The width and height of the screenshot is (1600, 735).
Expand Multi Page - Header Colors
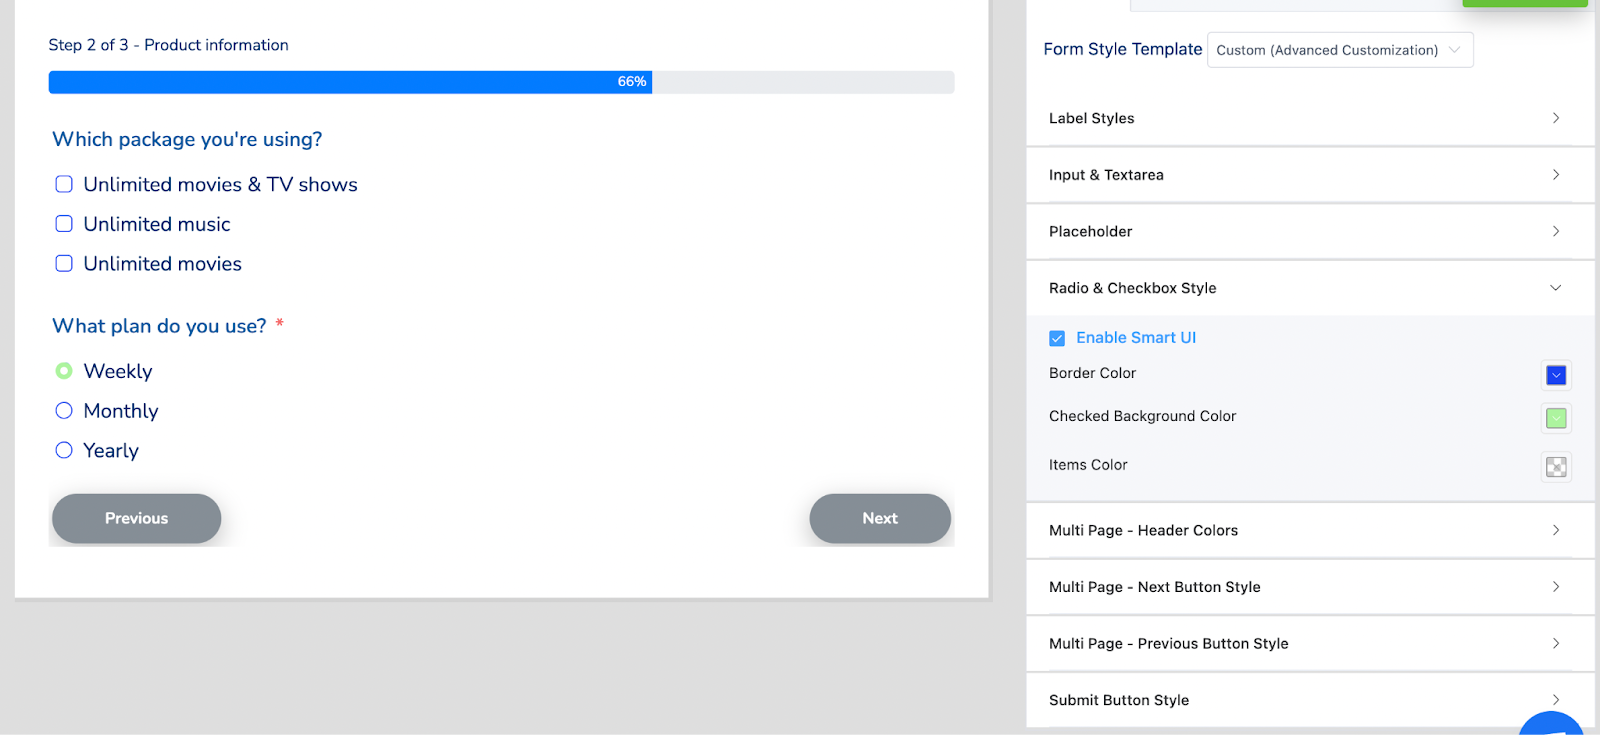point(1310,530)
